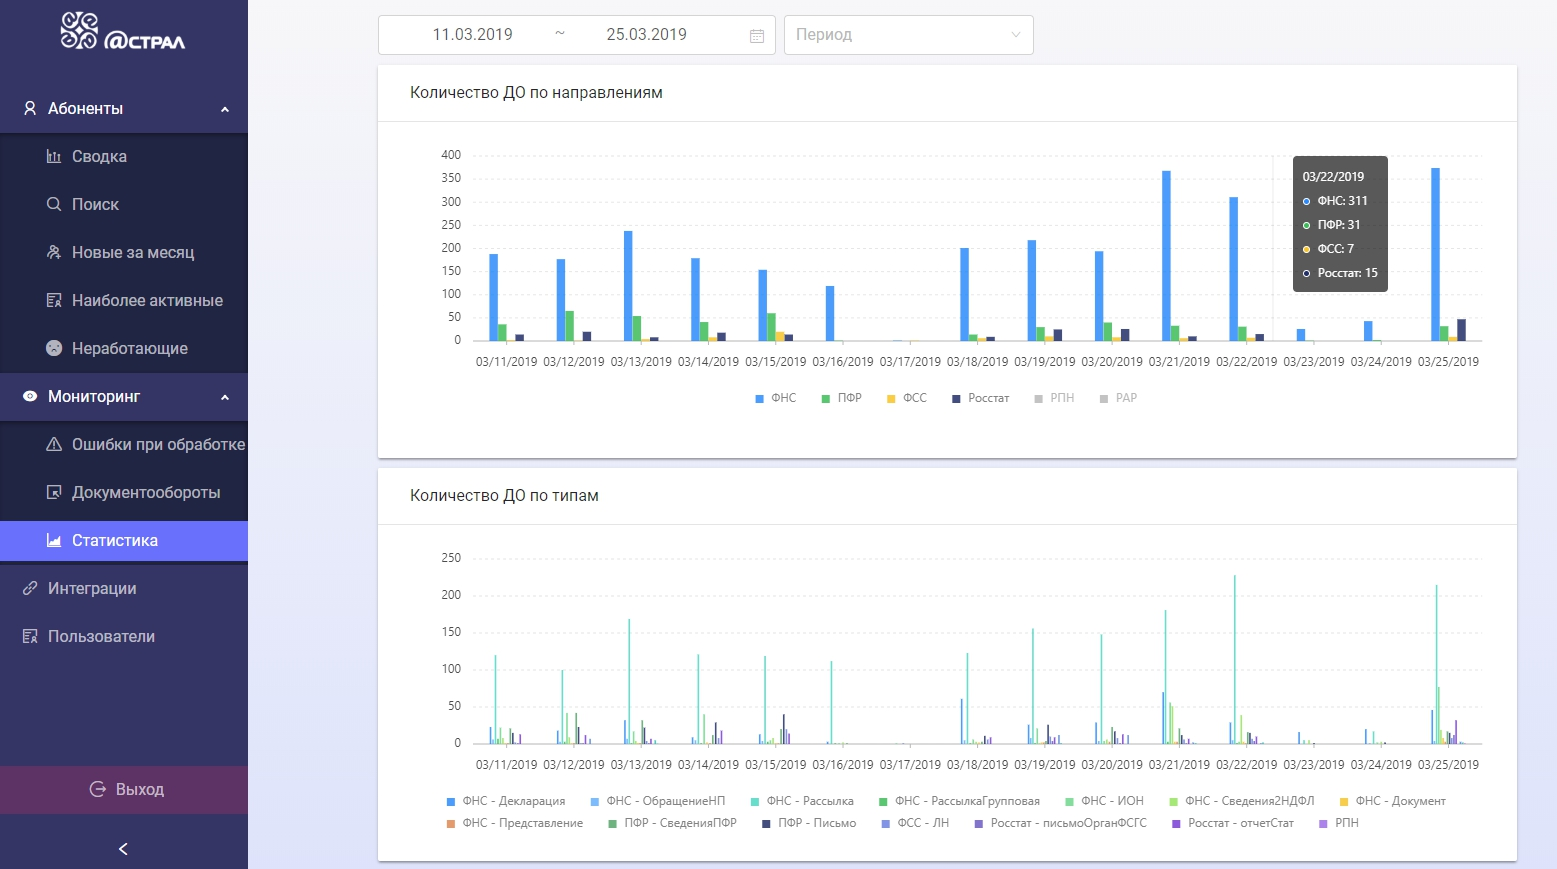
Task: Click Количество ДО по направлениям title
Action: (536, 93)
